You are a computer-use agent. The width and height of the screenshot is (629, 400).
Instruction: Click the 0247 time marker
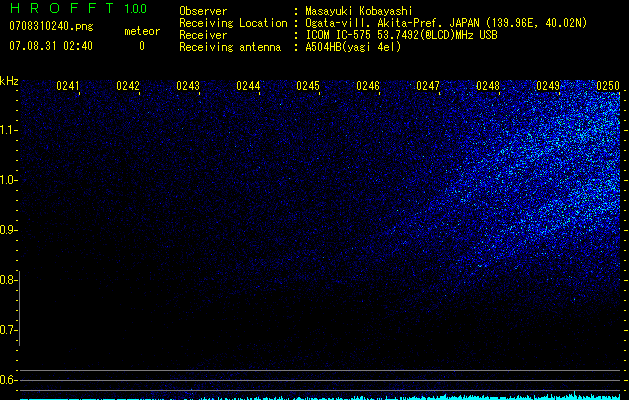428,86
